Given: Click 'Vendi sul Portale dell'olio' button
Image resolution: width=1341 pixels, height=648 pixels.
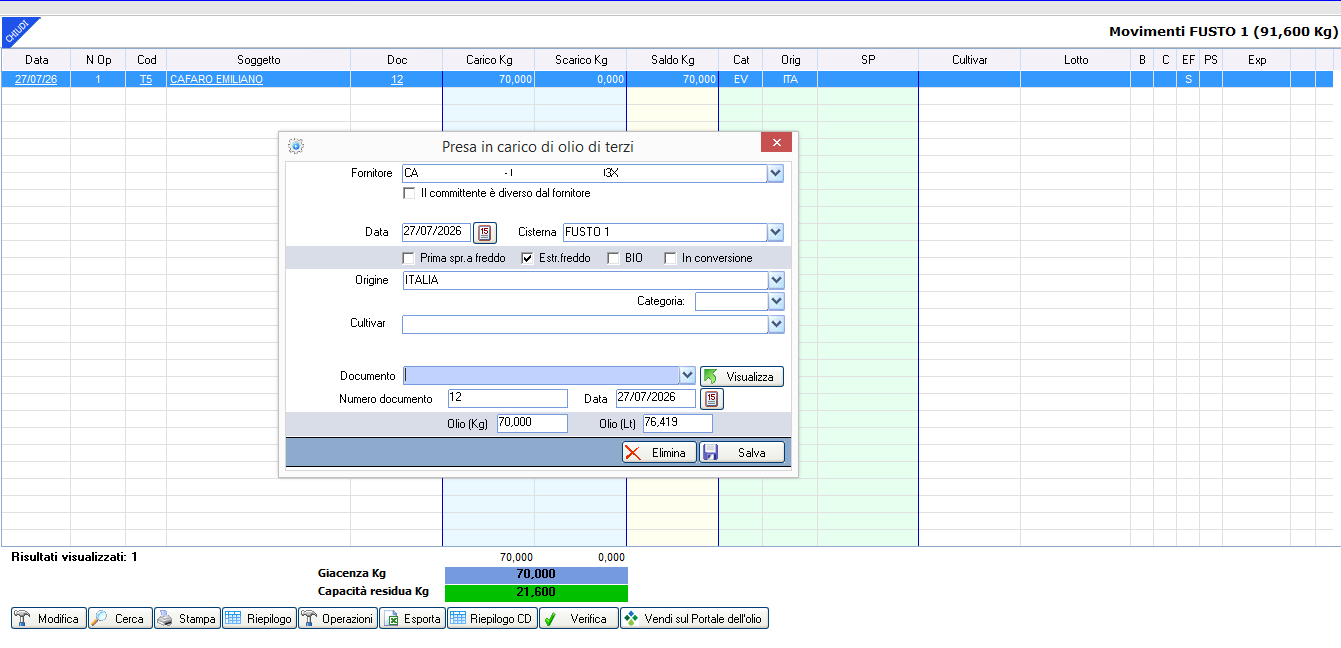Looking at the screenshot, I should [695, 619].
